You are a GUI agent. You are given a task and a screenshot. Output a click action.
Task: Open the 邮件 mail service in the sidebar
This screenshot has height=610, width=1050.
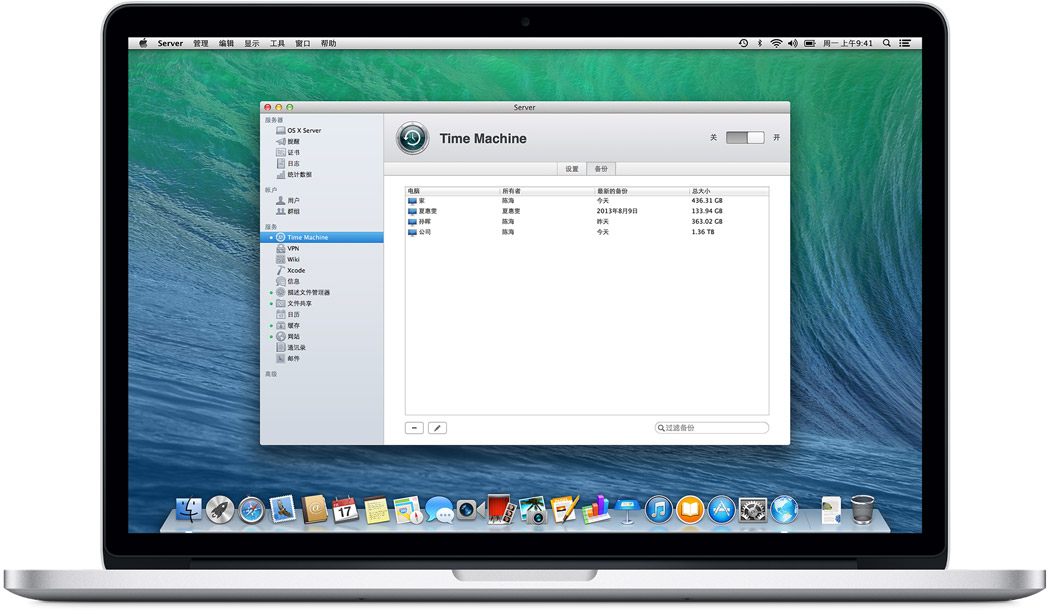click(288, 359)
